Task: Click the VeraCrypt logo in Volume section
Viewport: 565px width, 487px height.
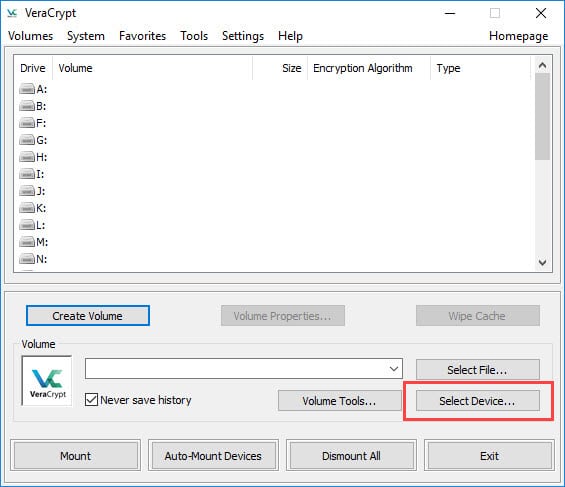Action: tap(47, 381)
